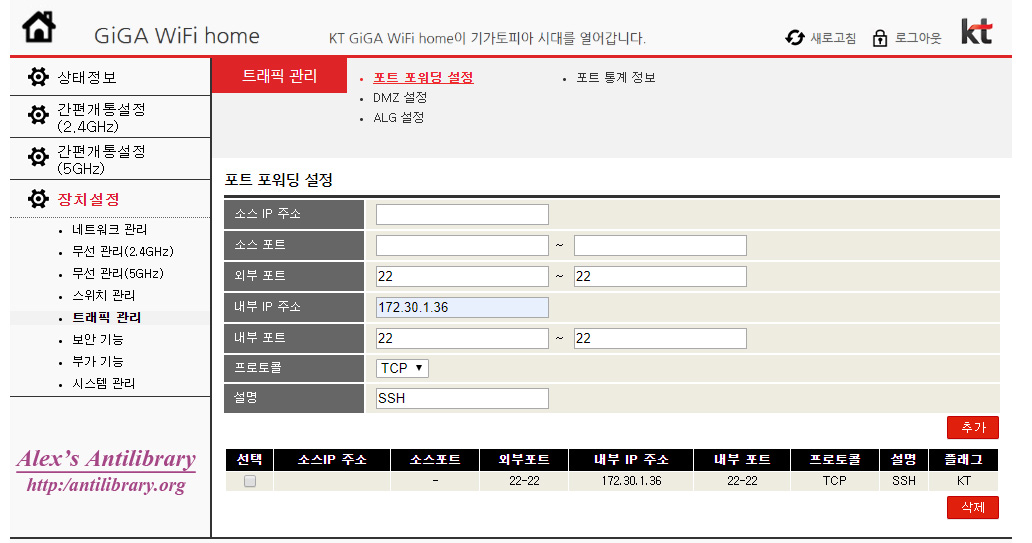1032x543 pixels.
Task: Focus the 내부 포트 end field
Action: tap(660, 338)
